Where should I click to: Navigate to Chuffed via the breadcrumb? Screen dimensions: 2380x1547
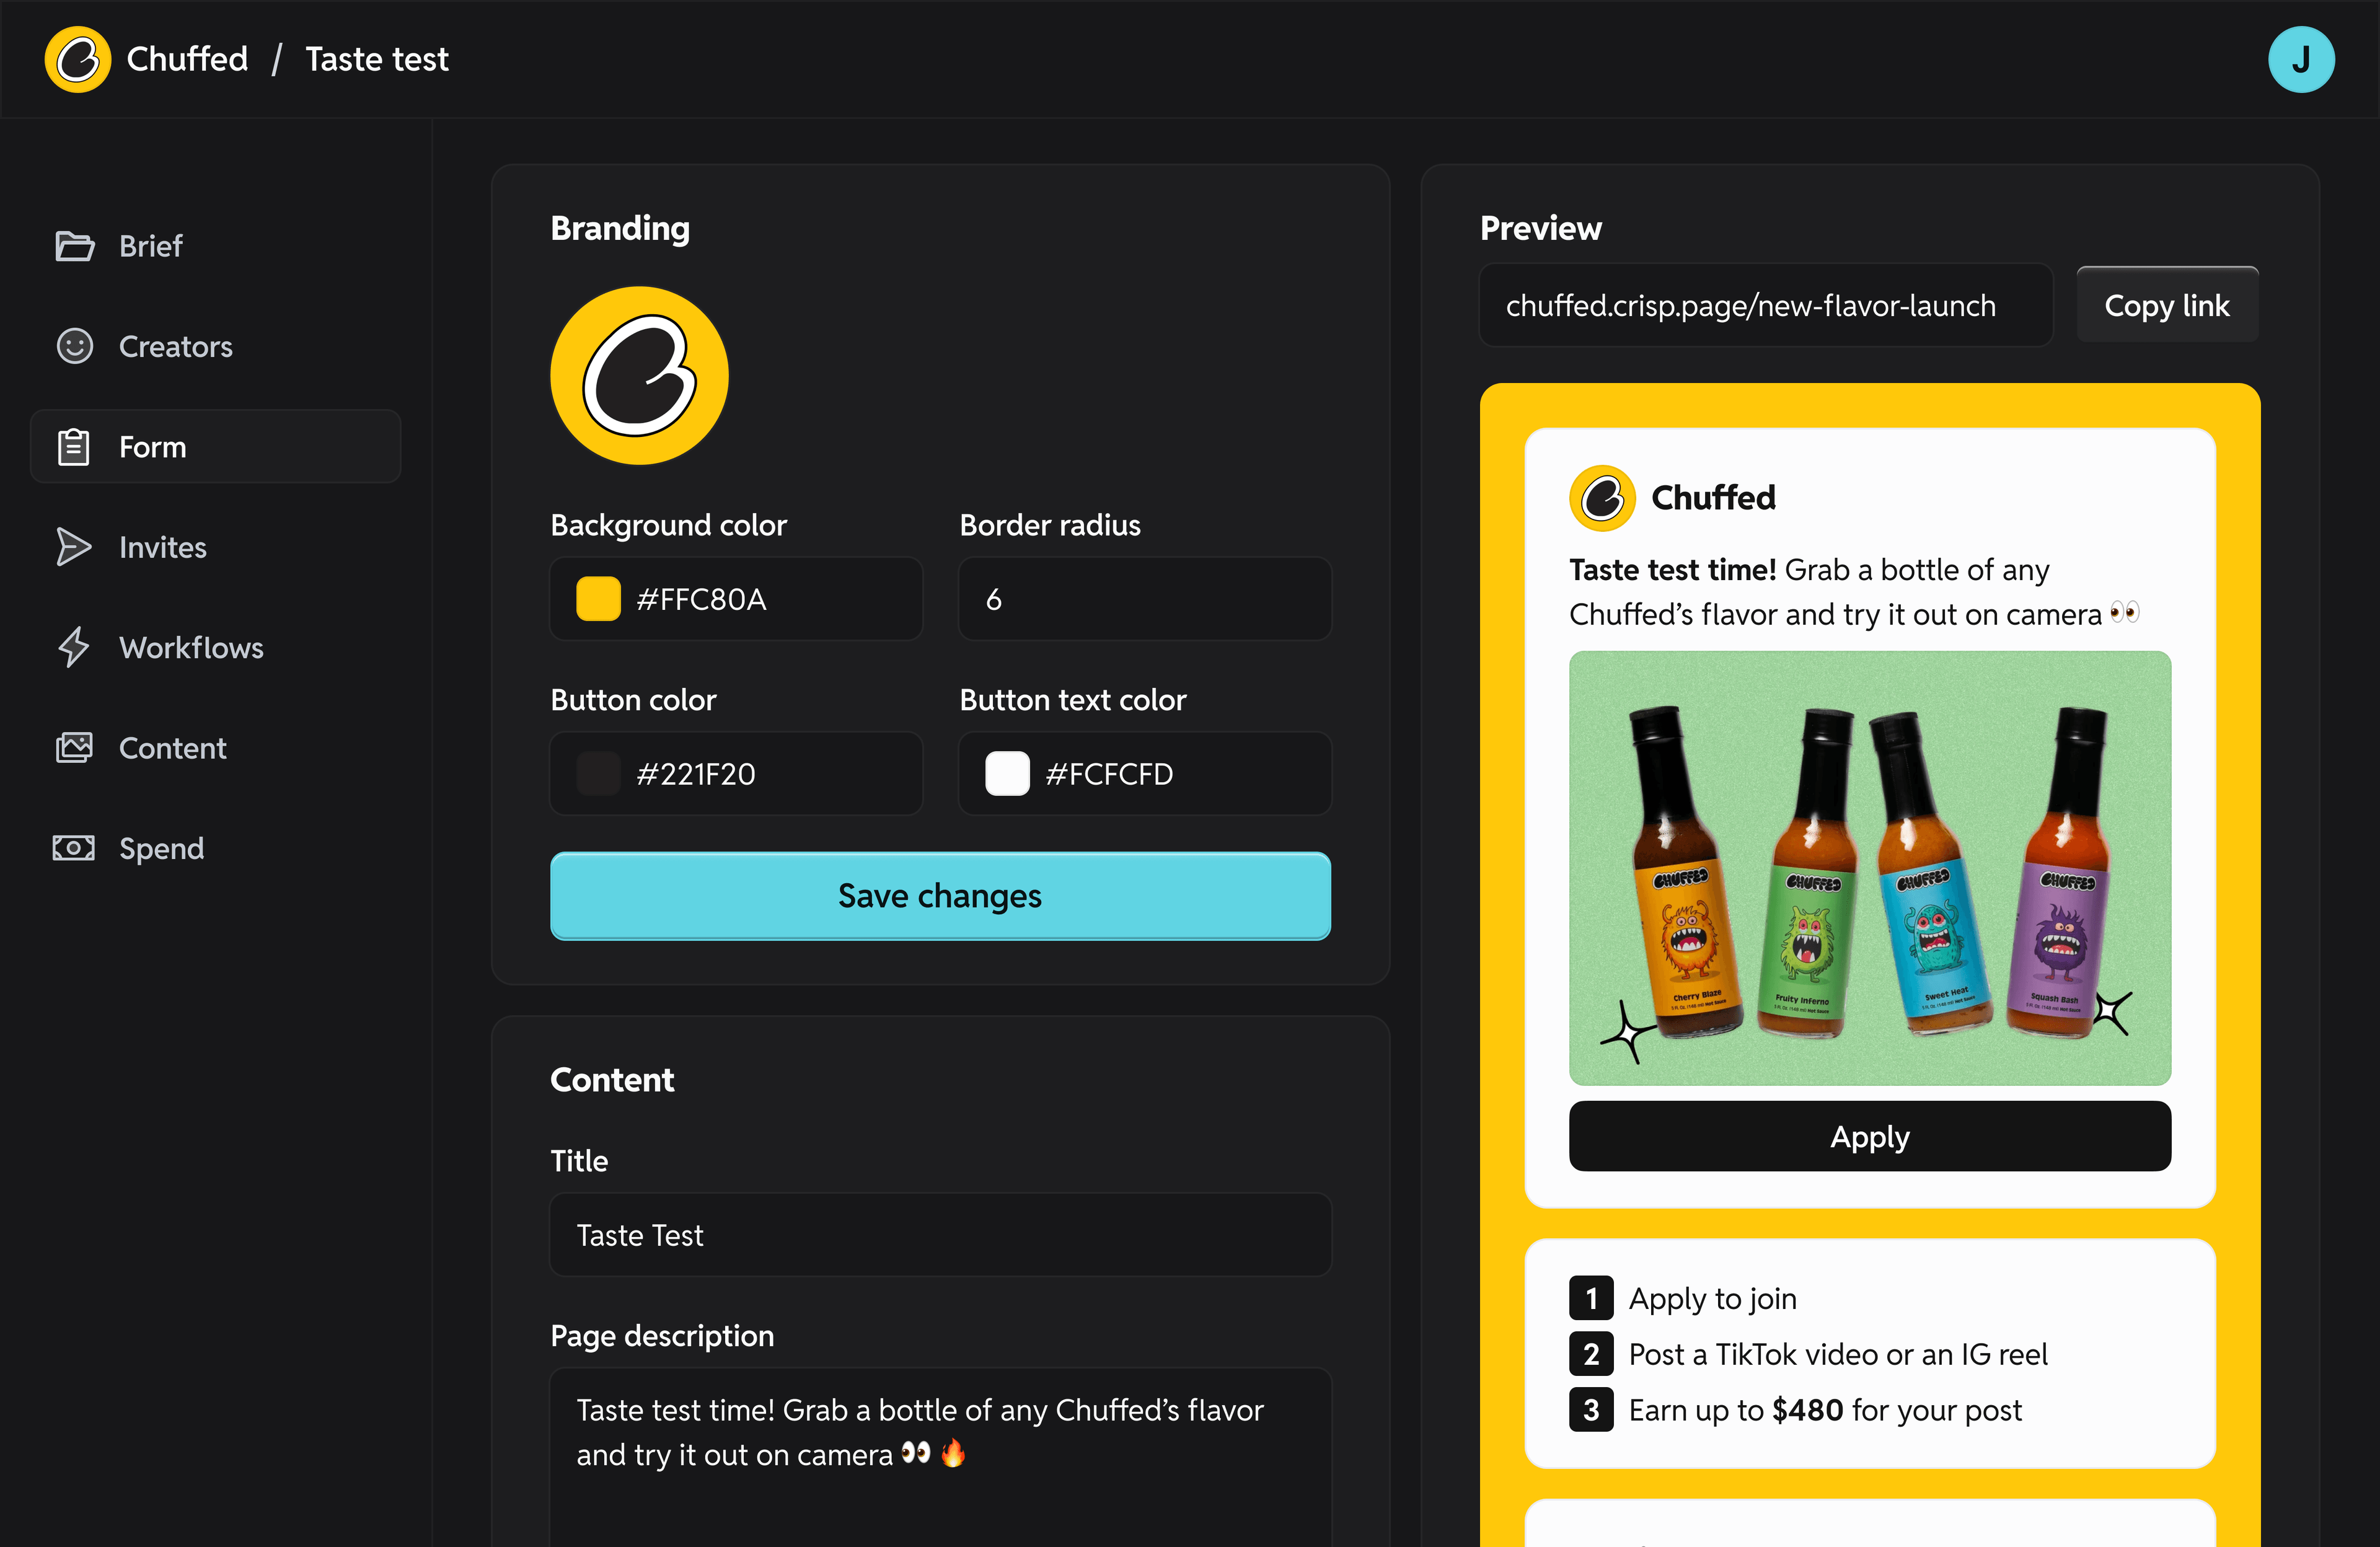(187, 59)
